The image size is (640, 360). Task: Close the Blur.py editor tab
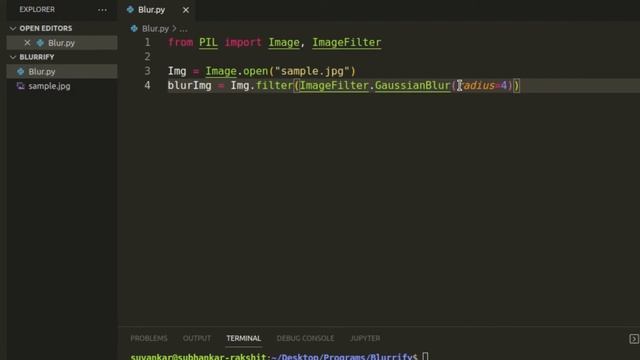click(x=186, y=10)
